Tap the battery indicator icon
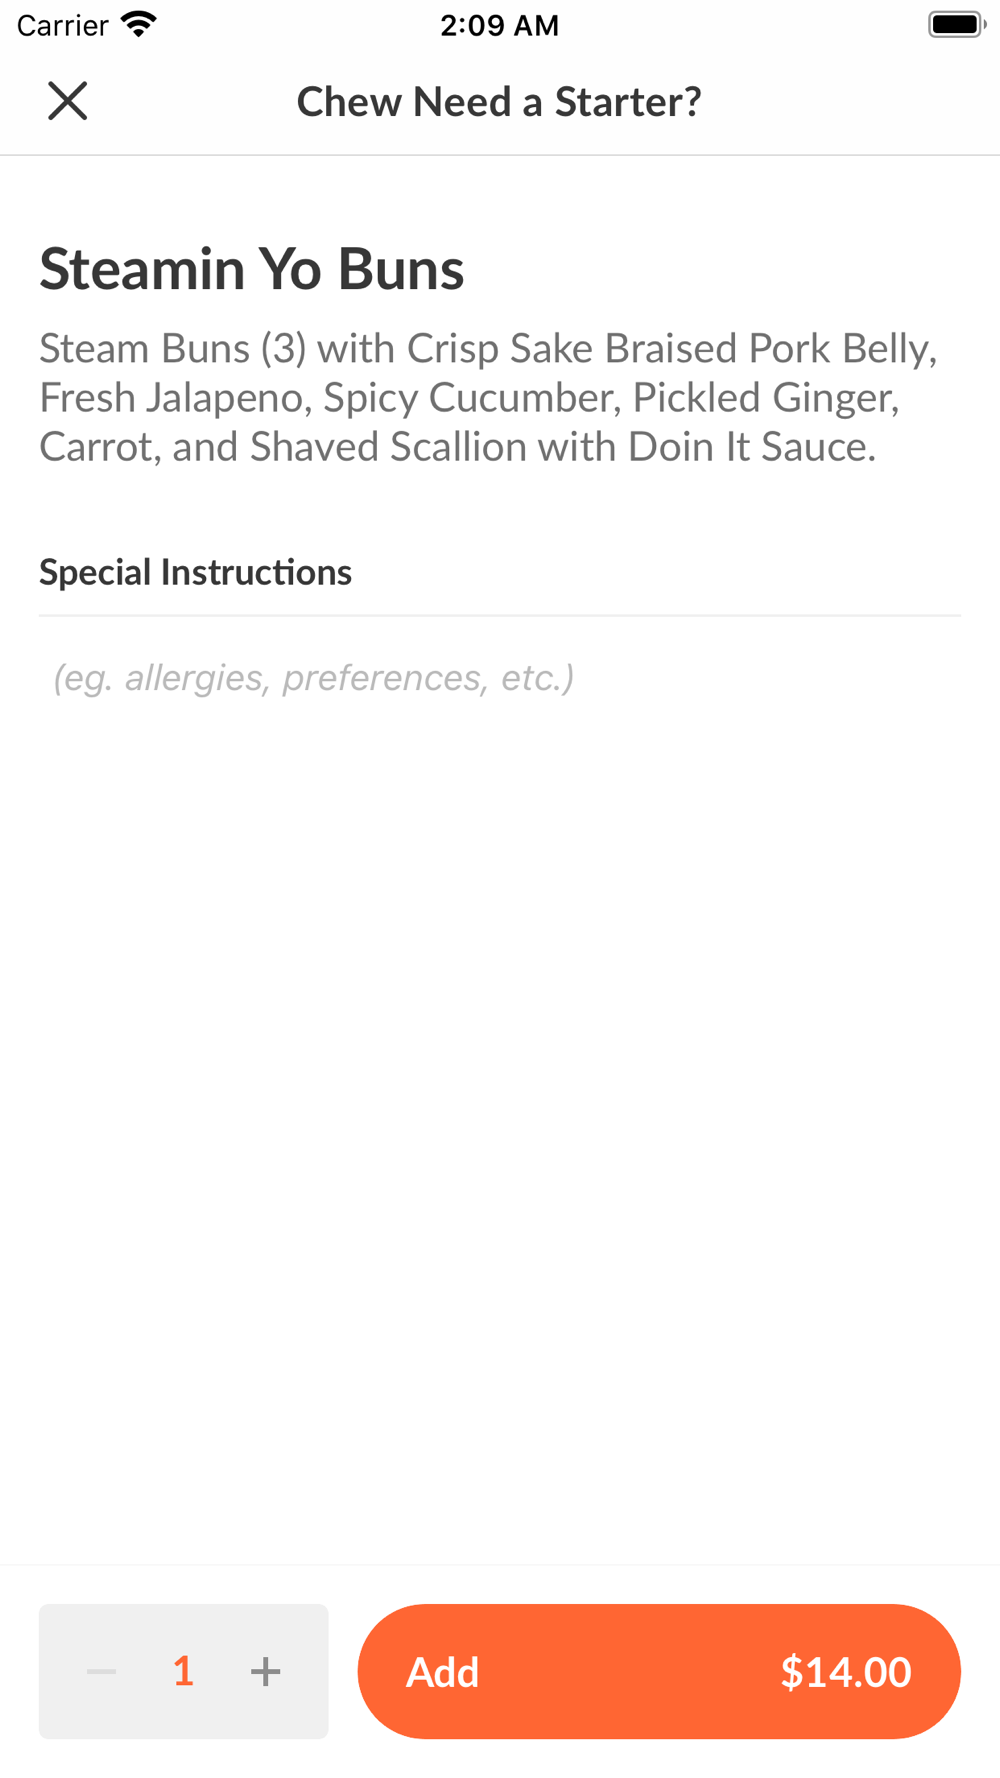Viewport: 1000px width, 1778px height. point(956,24)
